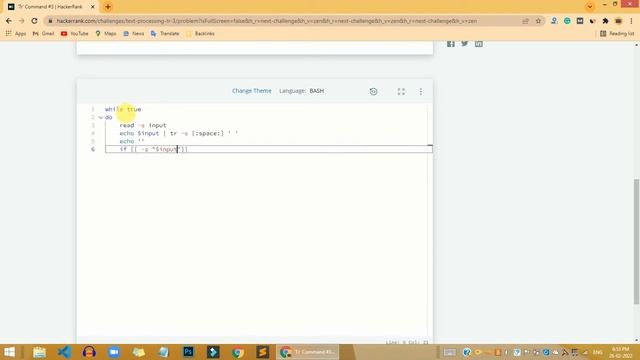Screen dimensions: 640x360
Task: Open Photoshop from the taskbar
Action: [x=188, y=352]
